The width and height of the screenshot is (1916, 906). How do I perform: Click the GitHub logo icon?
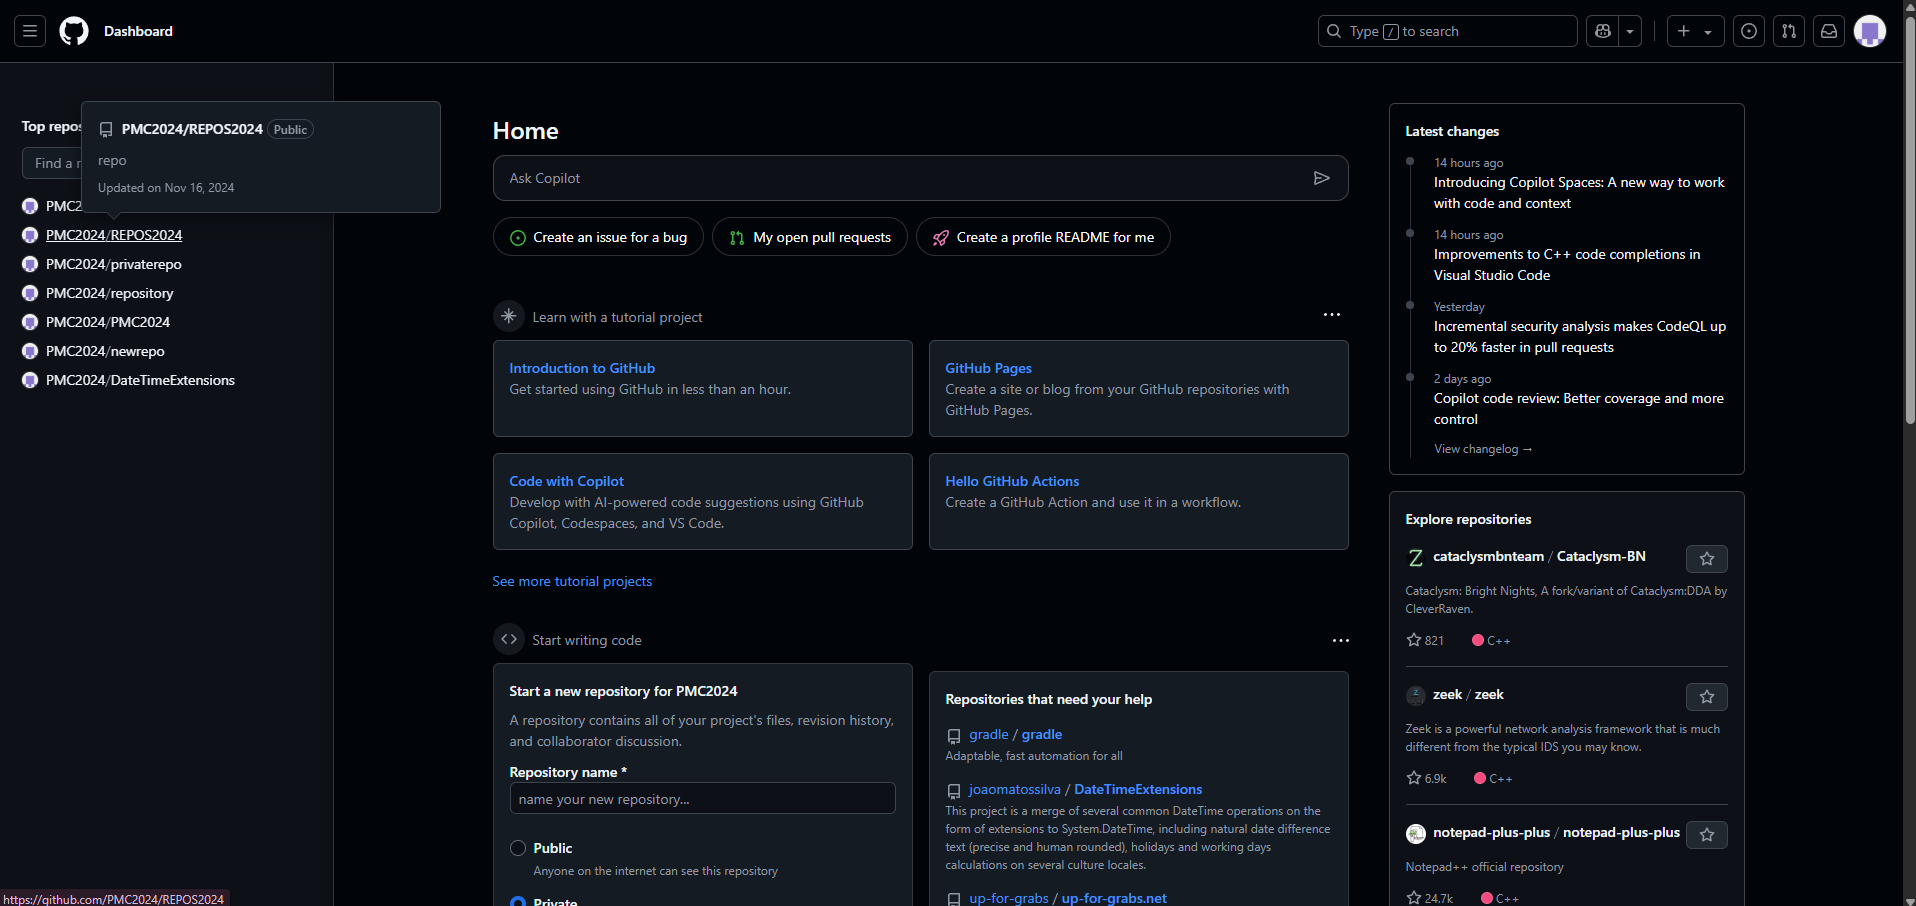74,31
